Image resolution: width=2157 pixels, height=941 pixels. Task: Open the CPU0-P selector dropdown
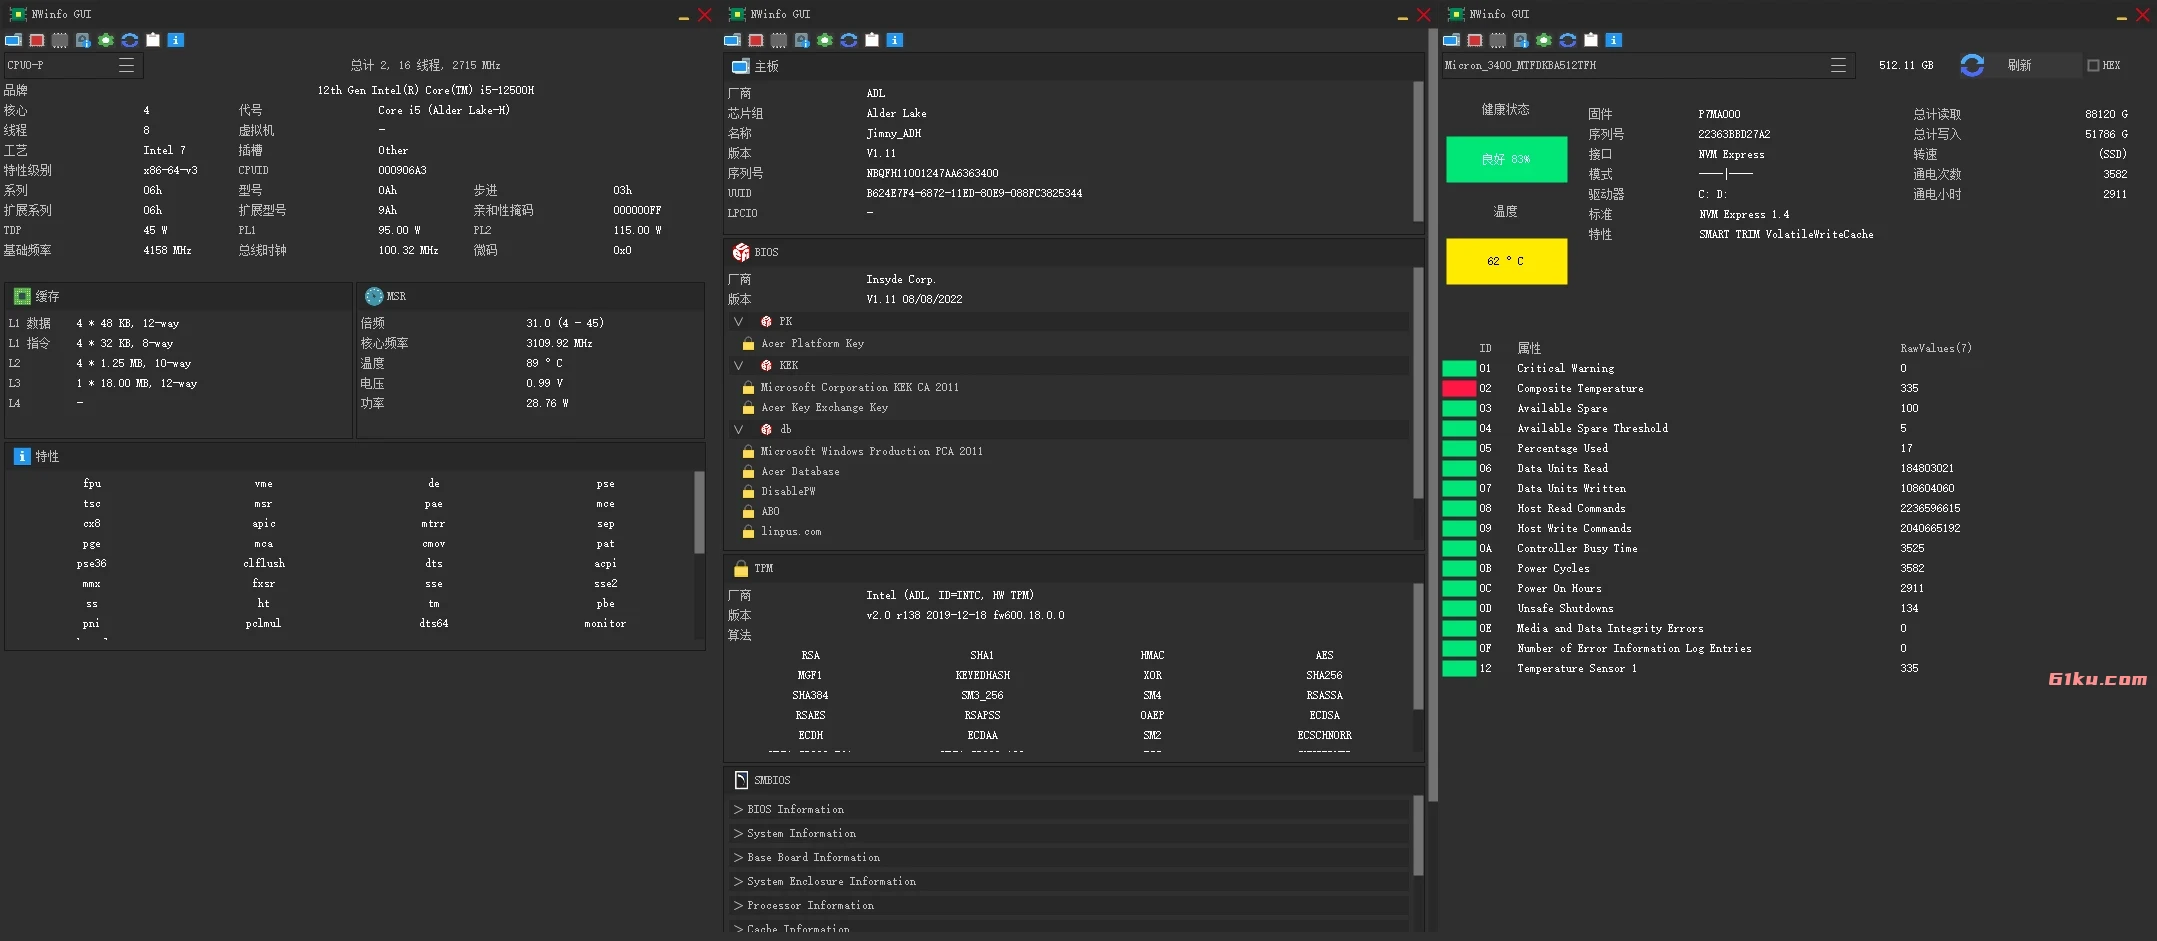click(x=73, y=65)
